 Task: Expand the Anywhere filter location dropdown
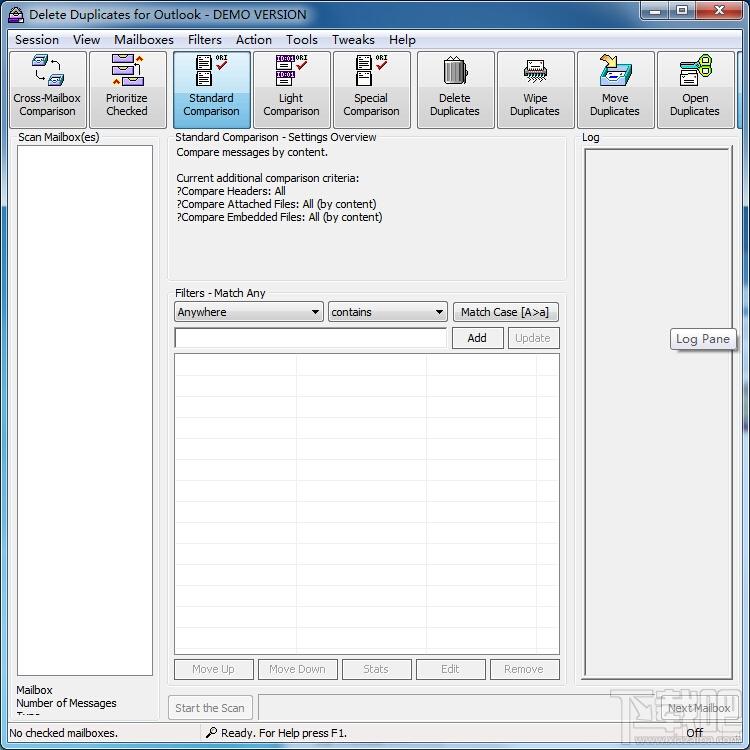coord(249,312)
